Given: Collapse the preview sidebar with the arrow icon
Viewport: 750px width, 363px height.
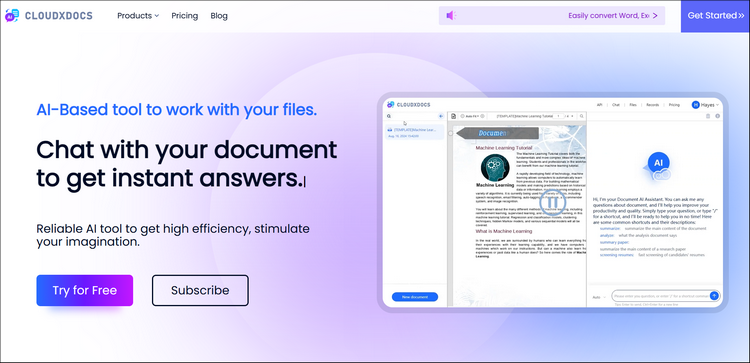Looking at the screenshot, I should click(x=441, y=116).
